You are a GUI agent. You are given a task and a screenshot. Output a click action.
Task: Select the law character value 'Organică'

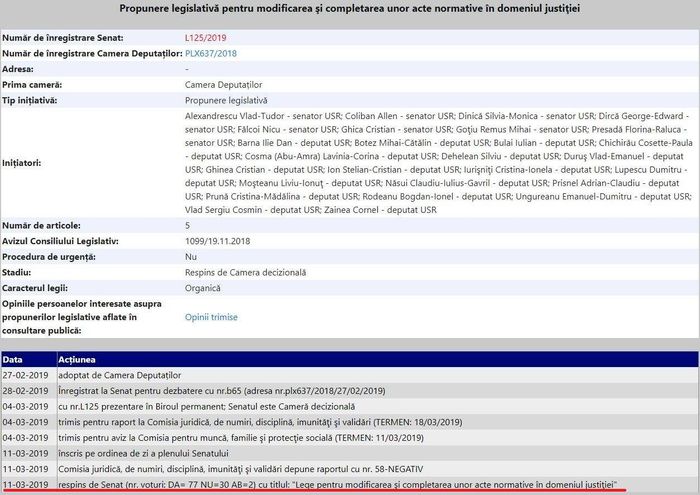click(203, 288)
